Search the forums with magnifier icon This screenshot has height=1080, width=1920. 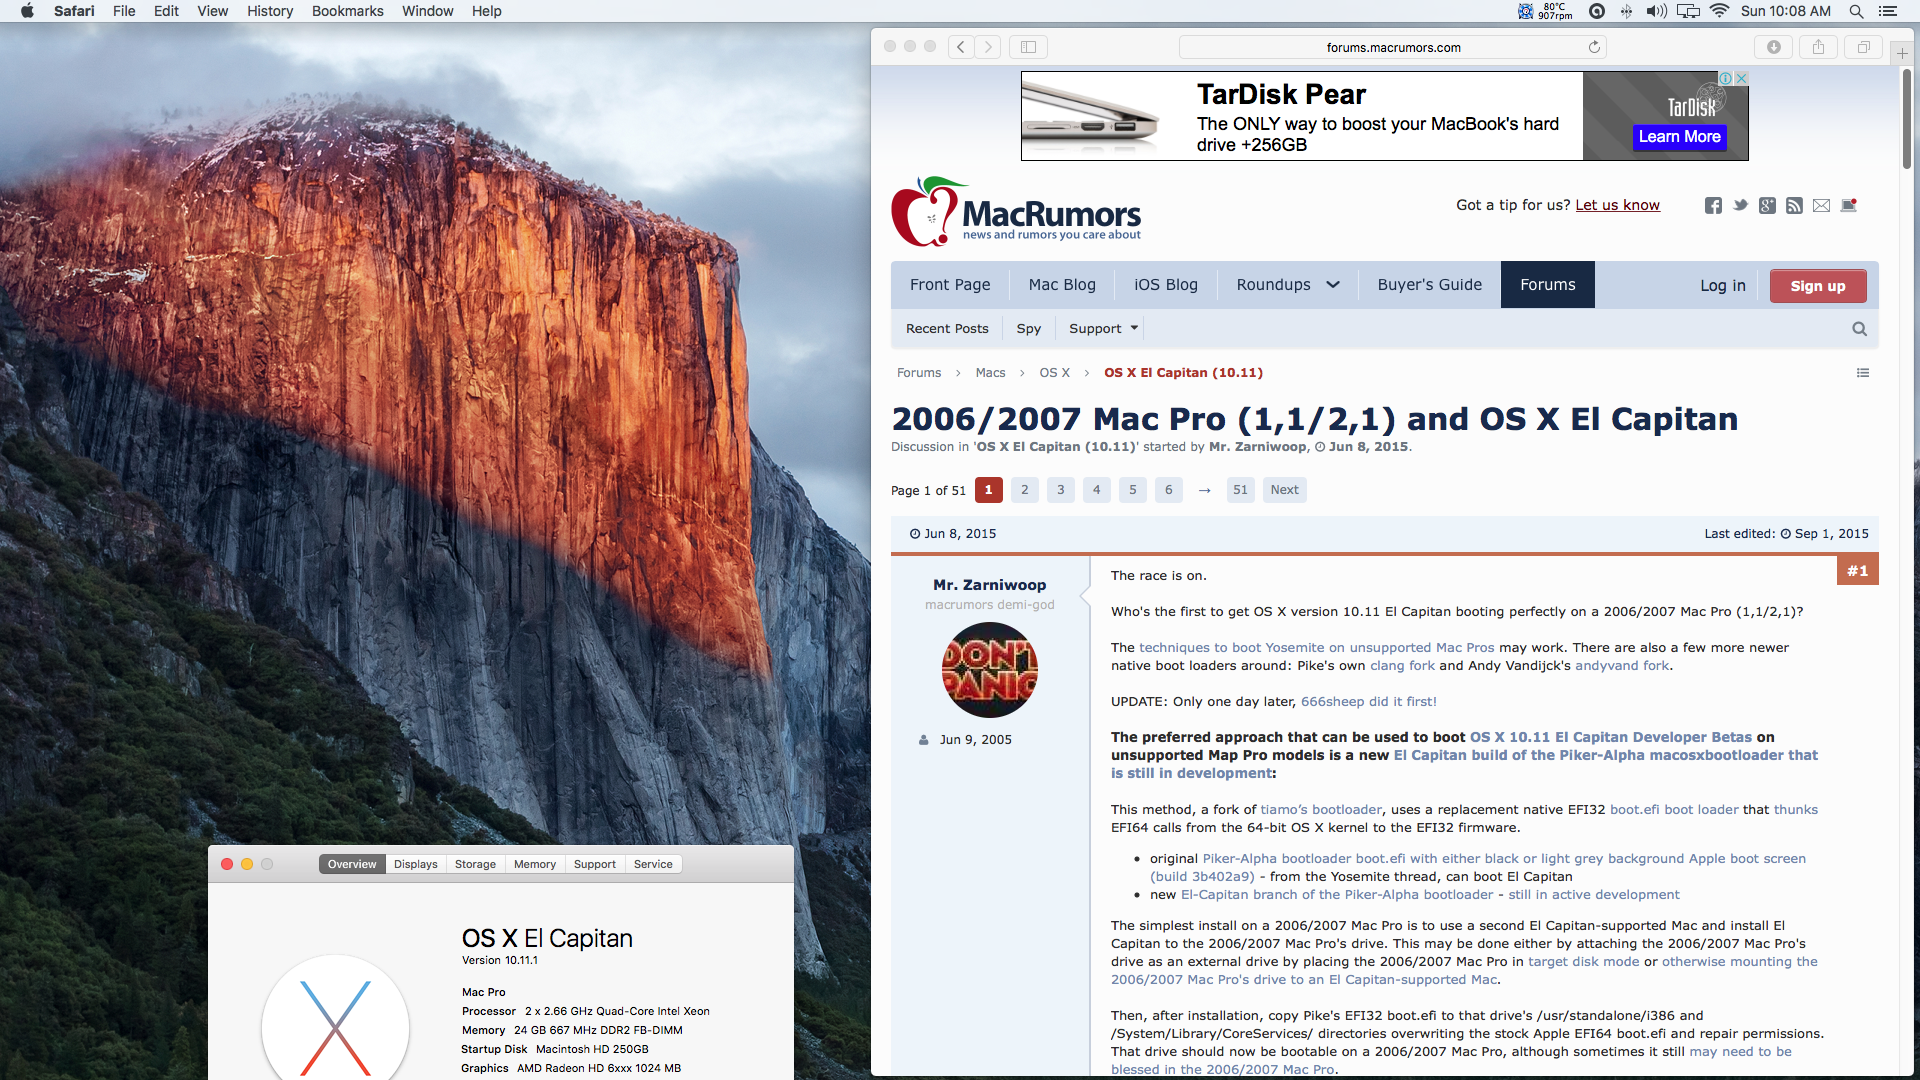point(1859,329)
